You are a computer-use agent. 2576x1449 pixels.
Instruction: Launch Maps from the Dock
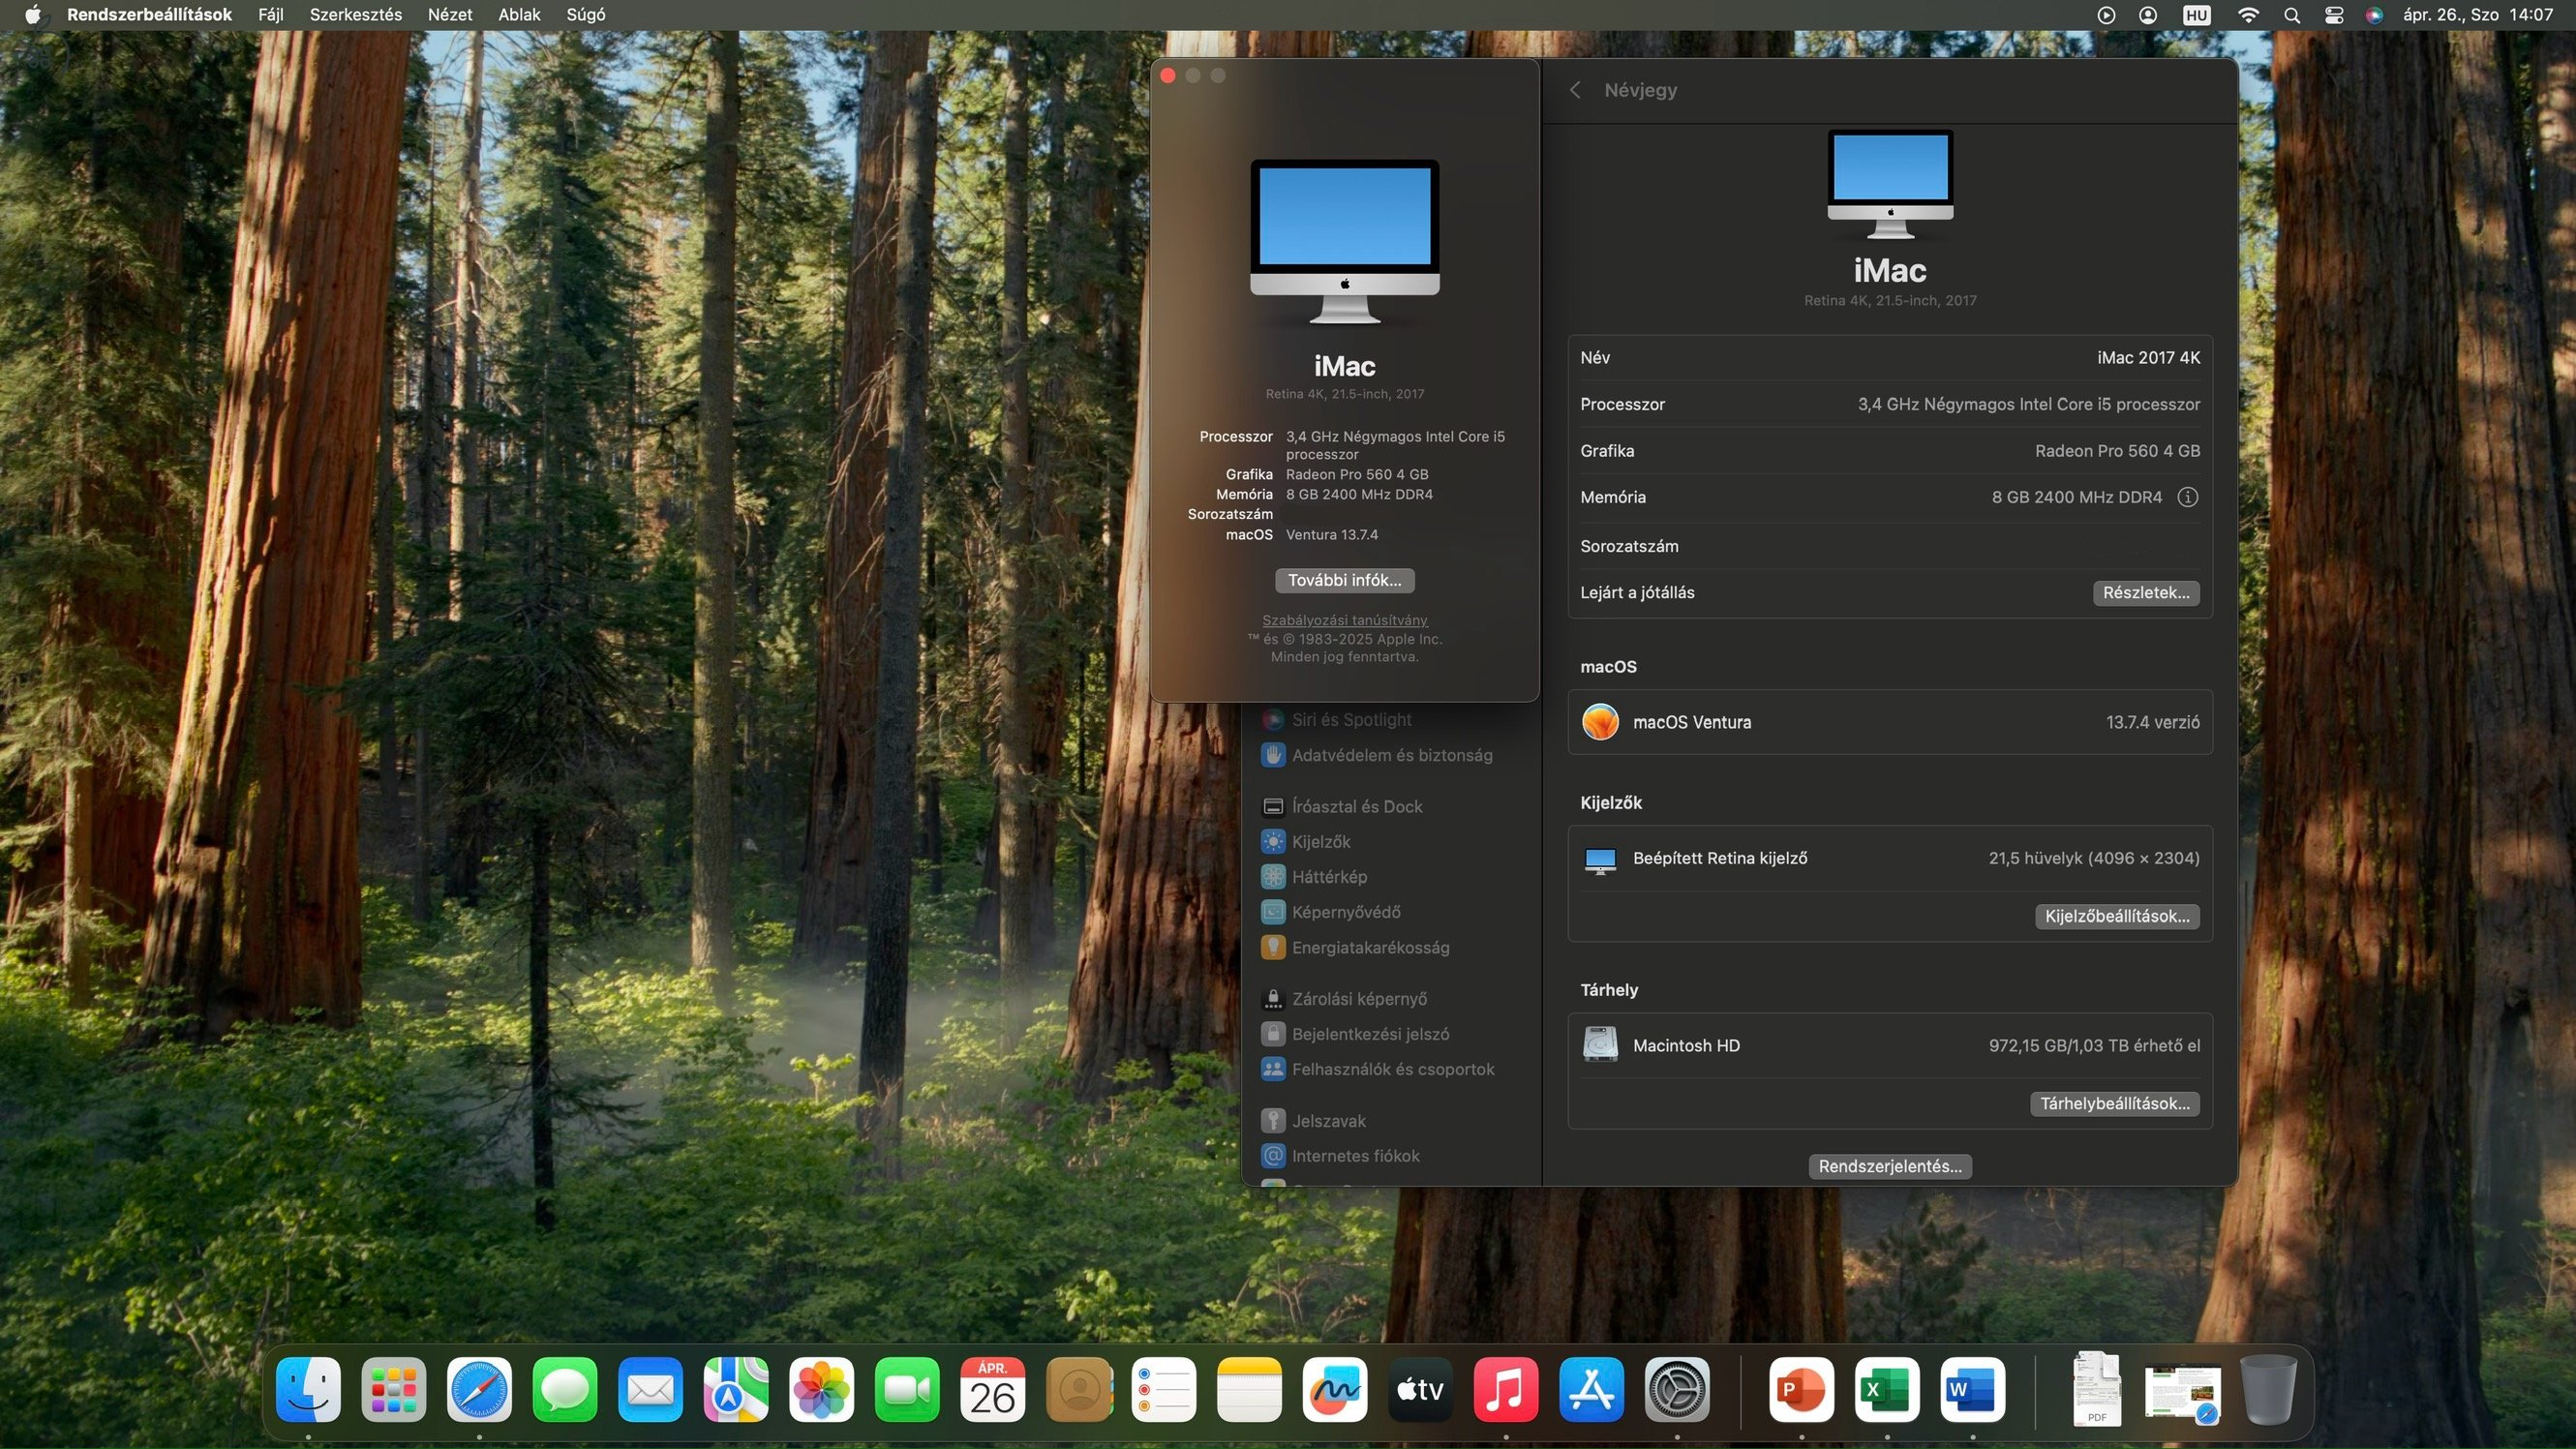tap(736, 1390)
